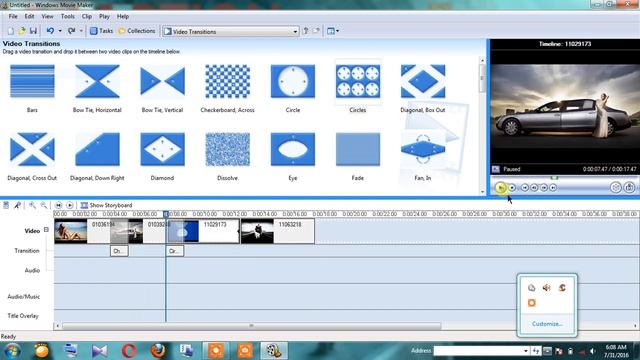The width and height of the screenshot is (640, 360).
Task: Save the project using the floppy disk icon
Action: tap(33, 31)
